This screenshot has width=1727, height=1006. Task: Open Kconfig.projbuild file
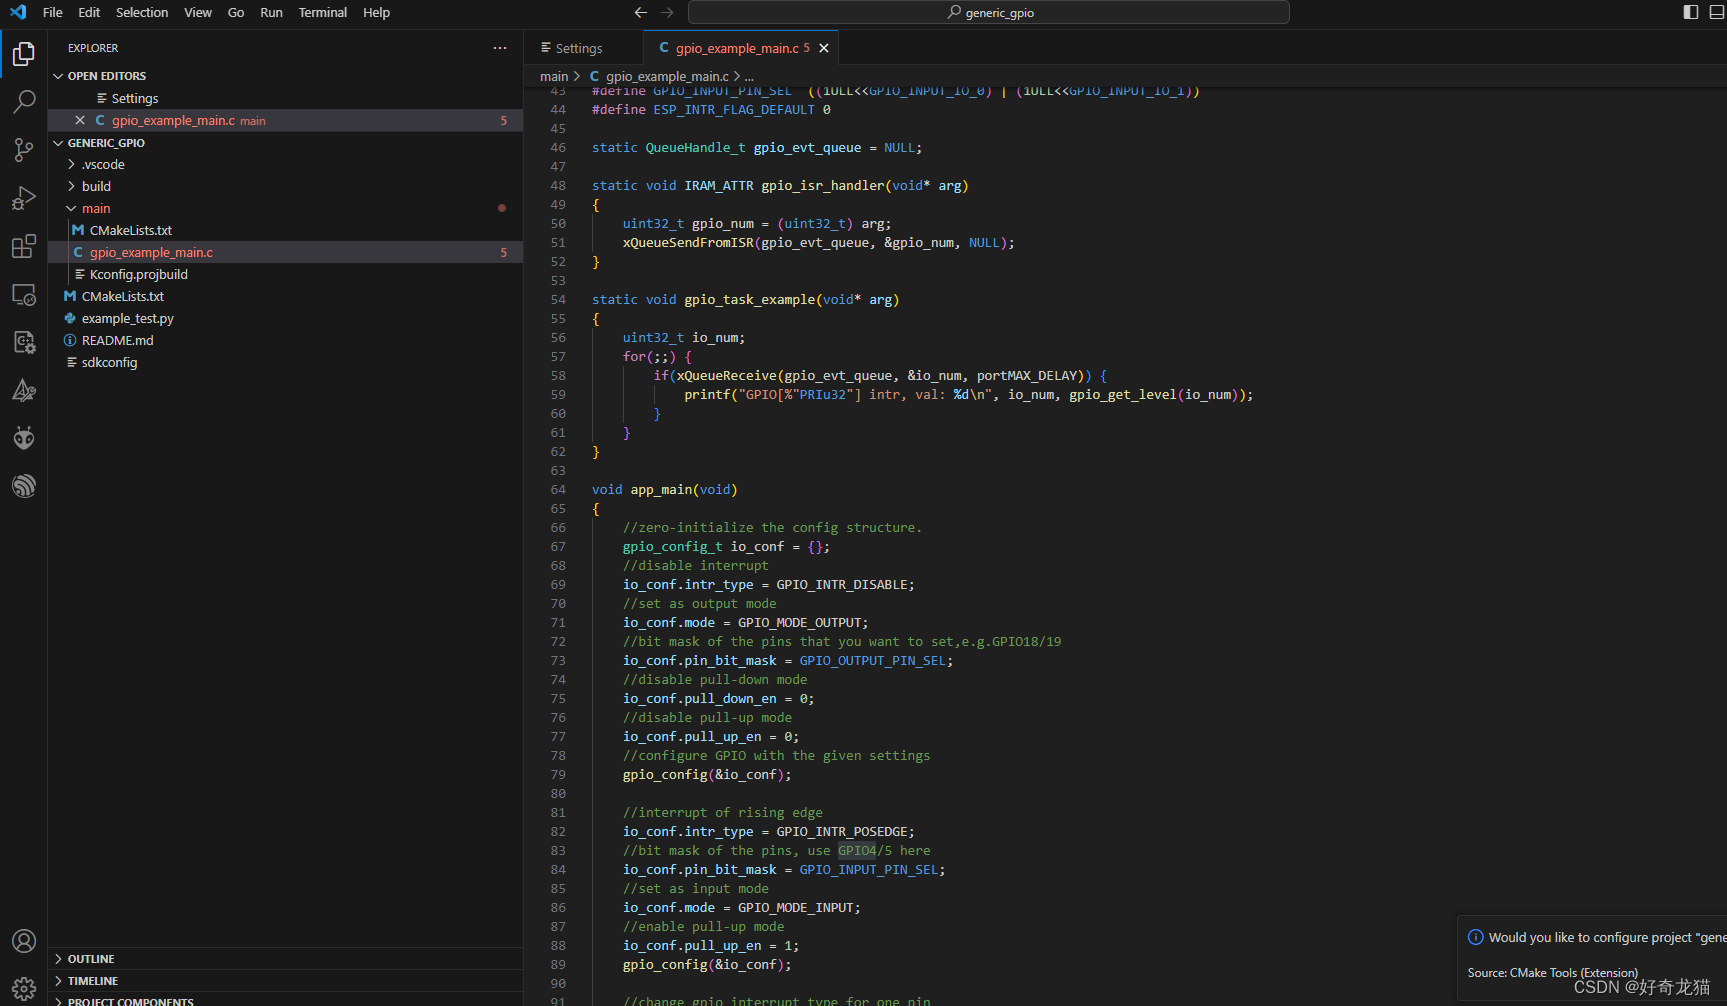point(285,274)
